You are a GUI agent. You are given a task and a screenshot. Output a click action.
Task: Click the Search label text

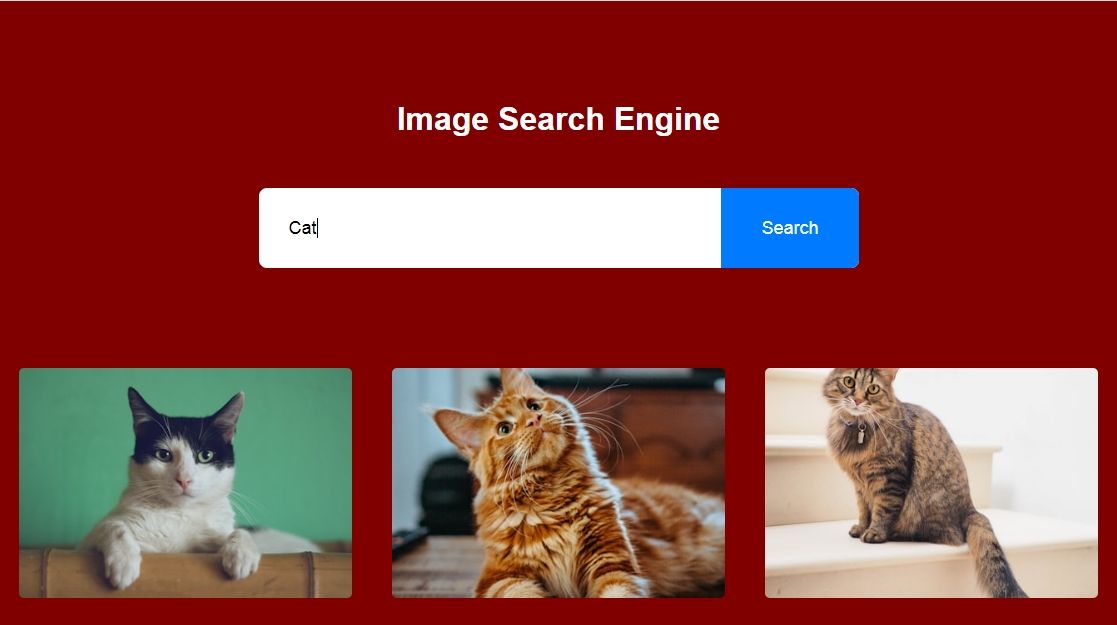pos(789,228)
